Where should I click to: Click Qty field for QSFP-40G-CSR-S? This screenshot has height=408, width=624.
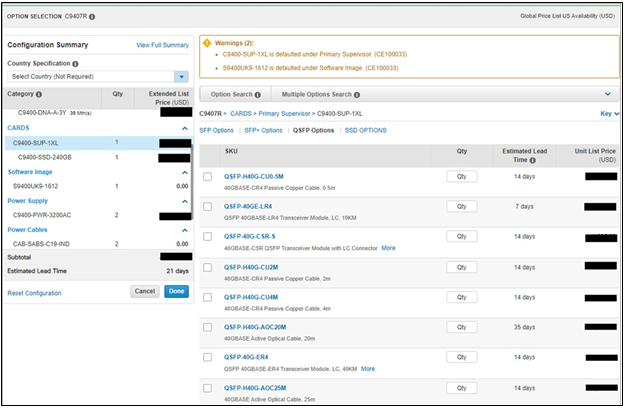(x=462, y=236)
